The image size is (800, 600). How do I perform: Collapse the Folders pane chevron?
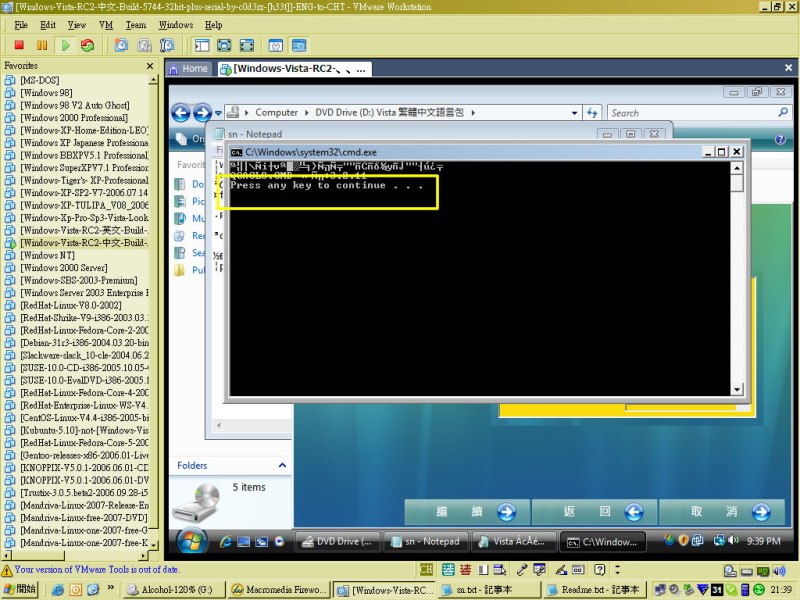click(282, 465)
